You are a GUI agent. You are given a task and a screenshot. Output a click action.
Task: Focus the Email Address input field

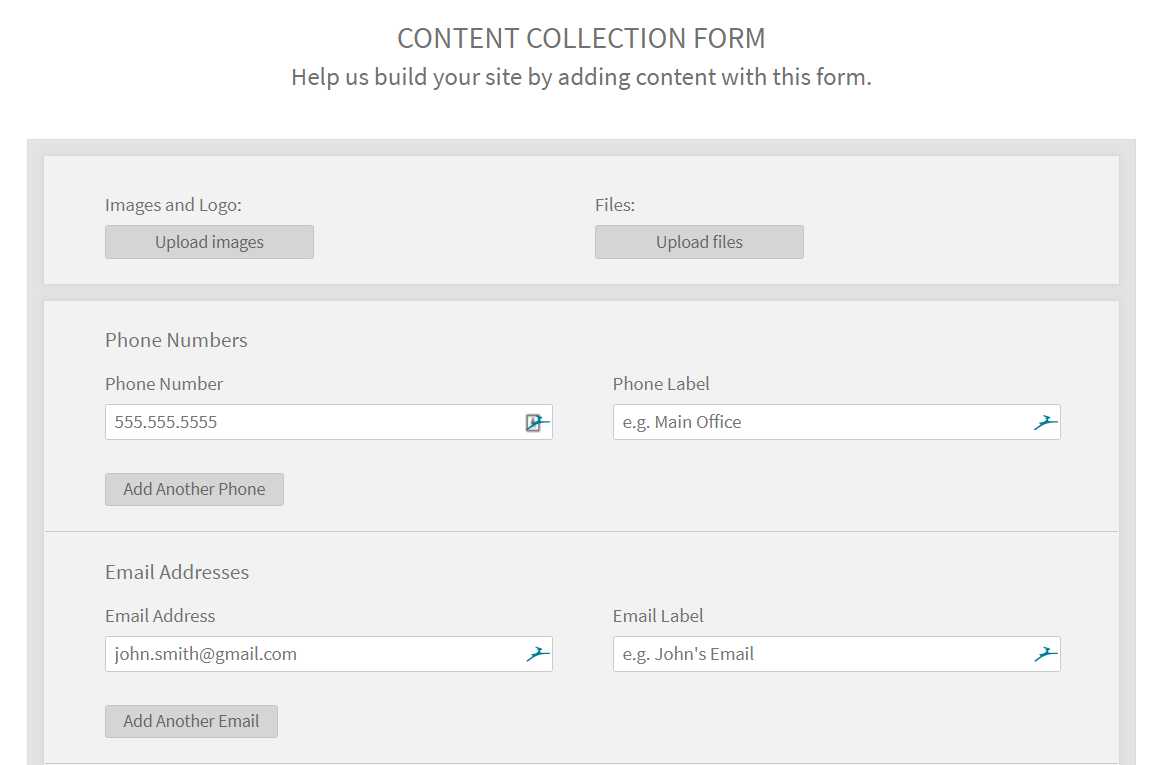pos(310,655)
